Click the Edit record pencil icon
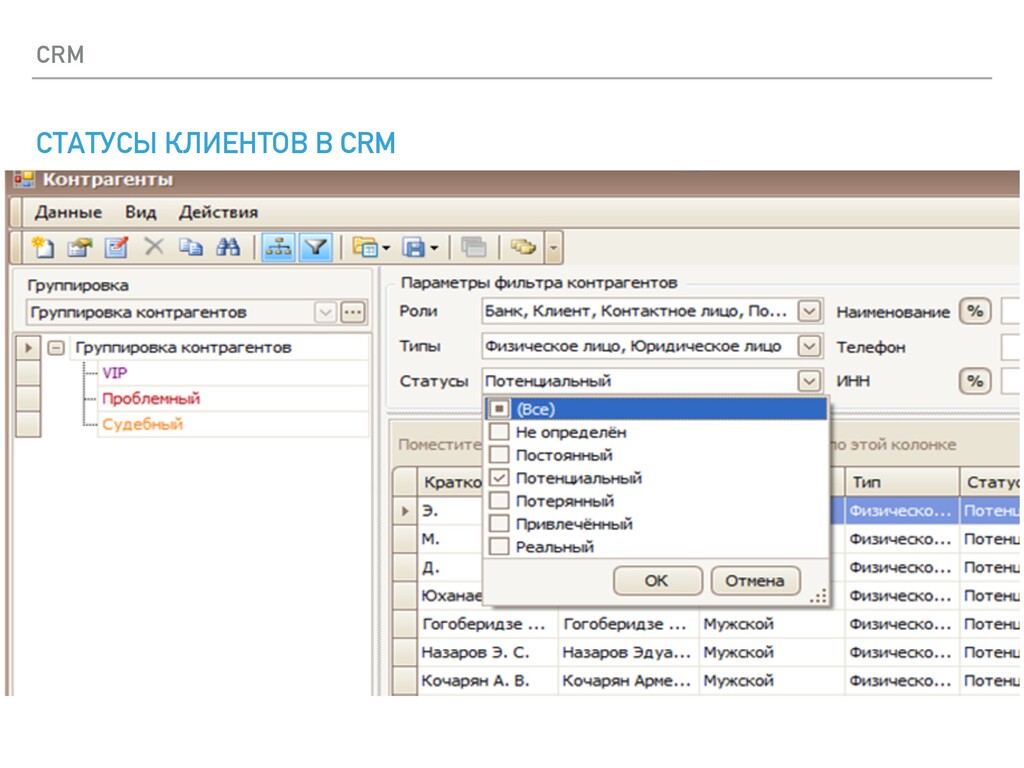The image size is (1024, 768). pos(117,247)
